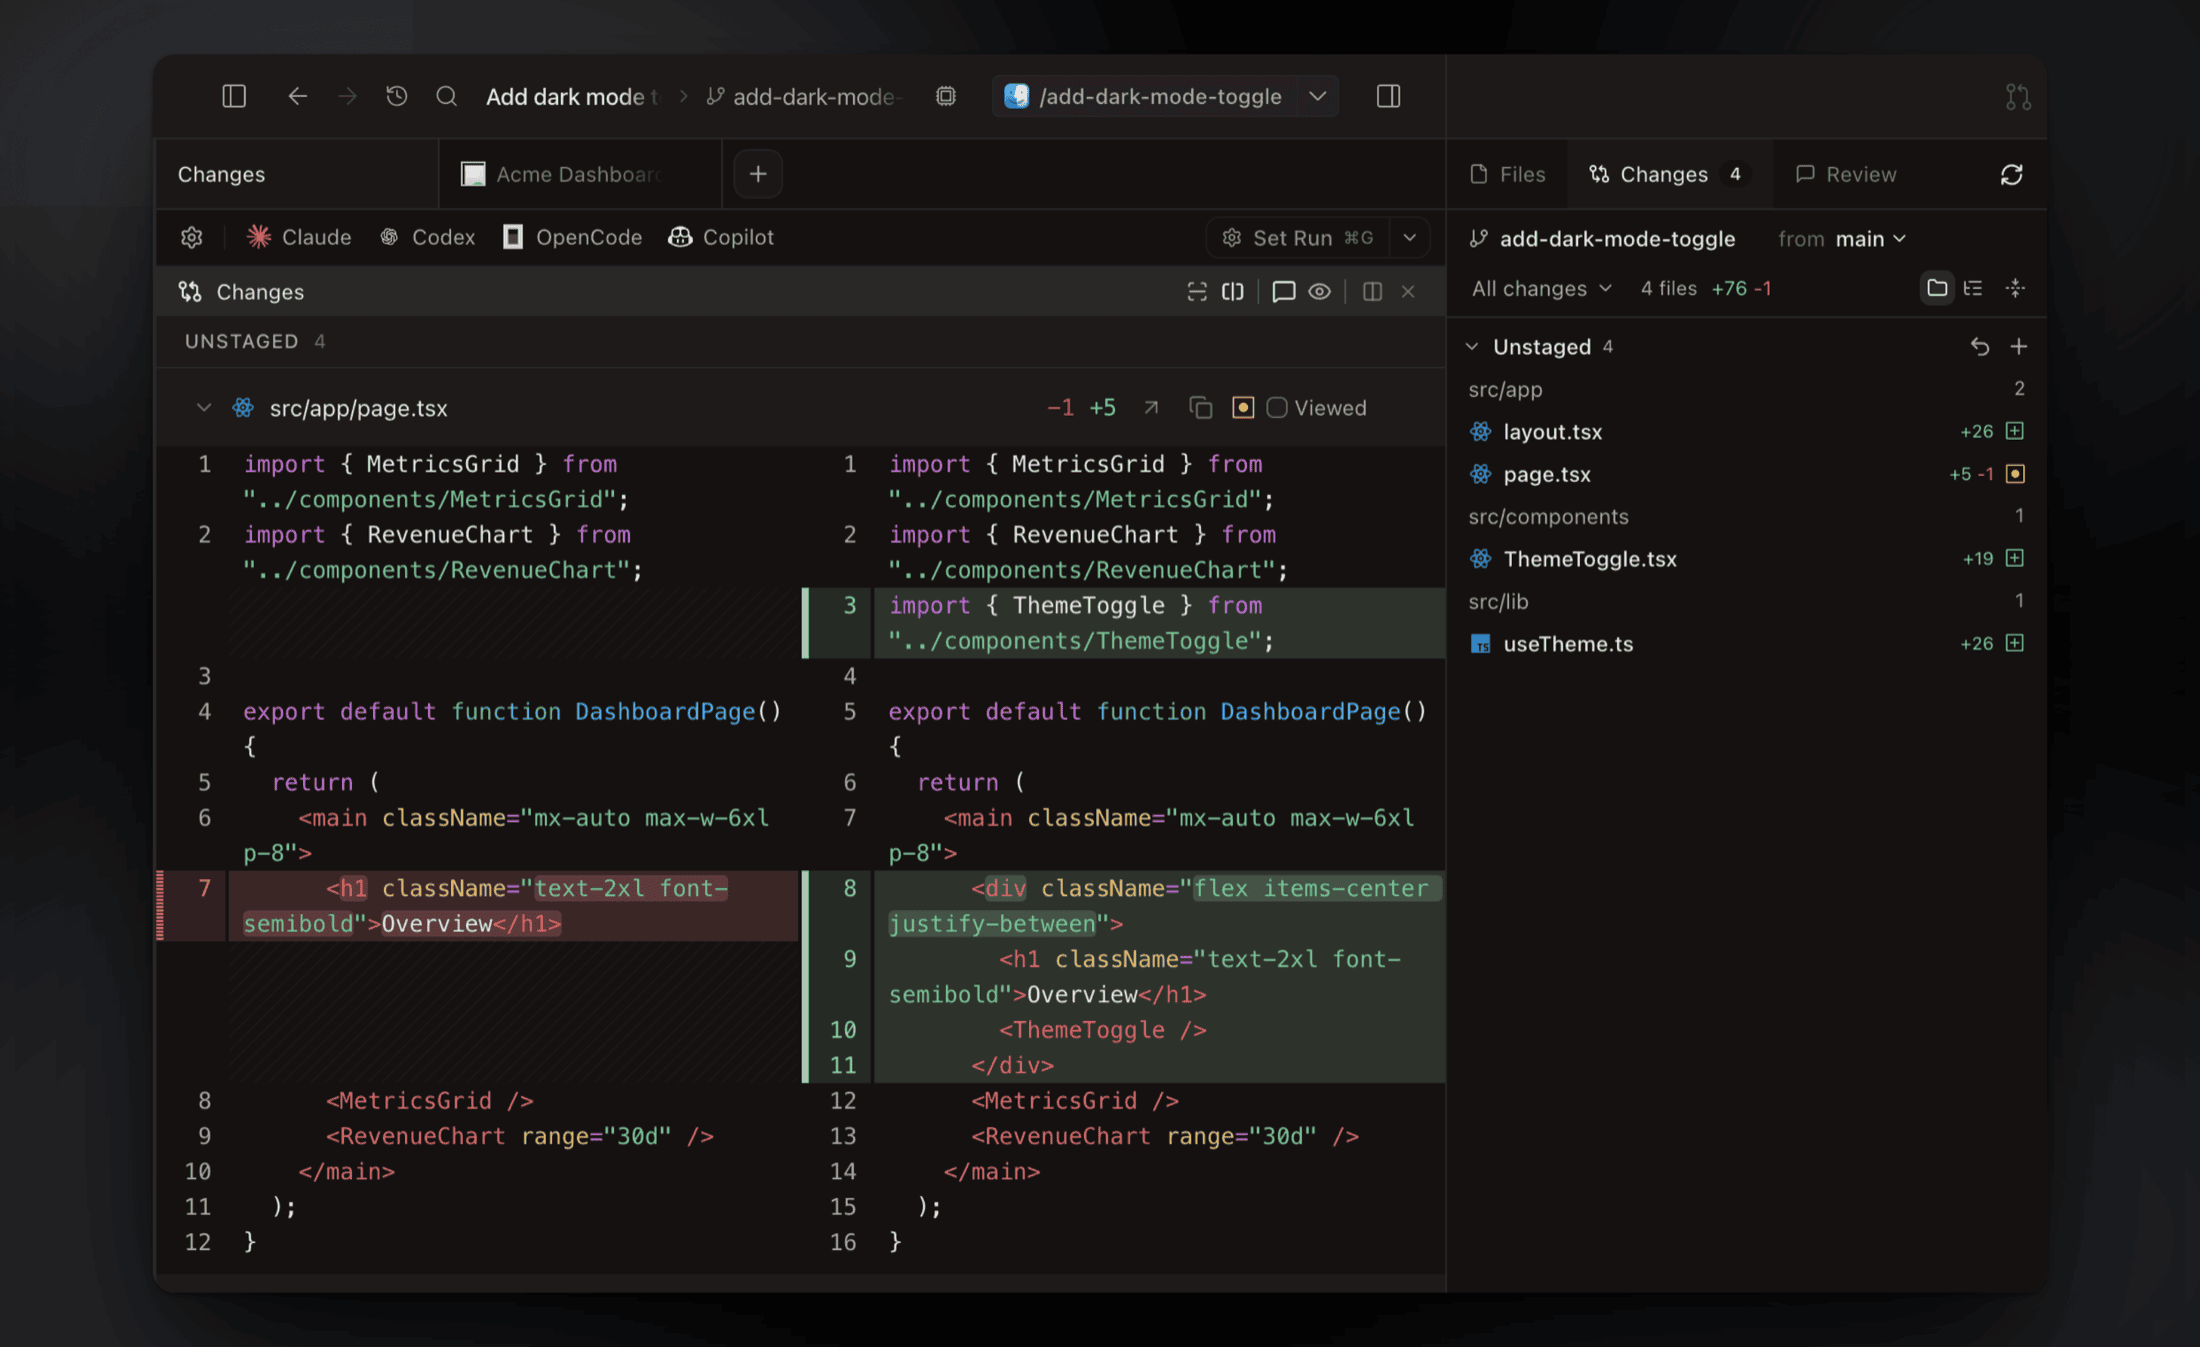Select the Claude agent button
Viewport: 2200px width, 1347px height.
coord(299,238)
